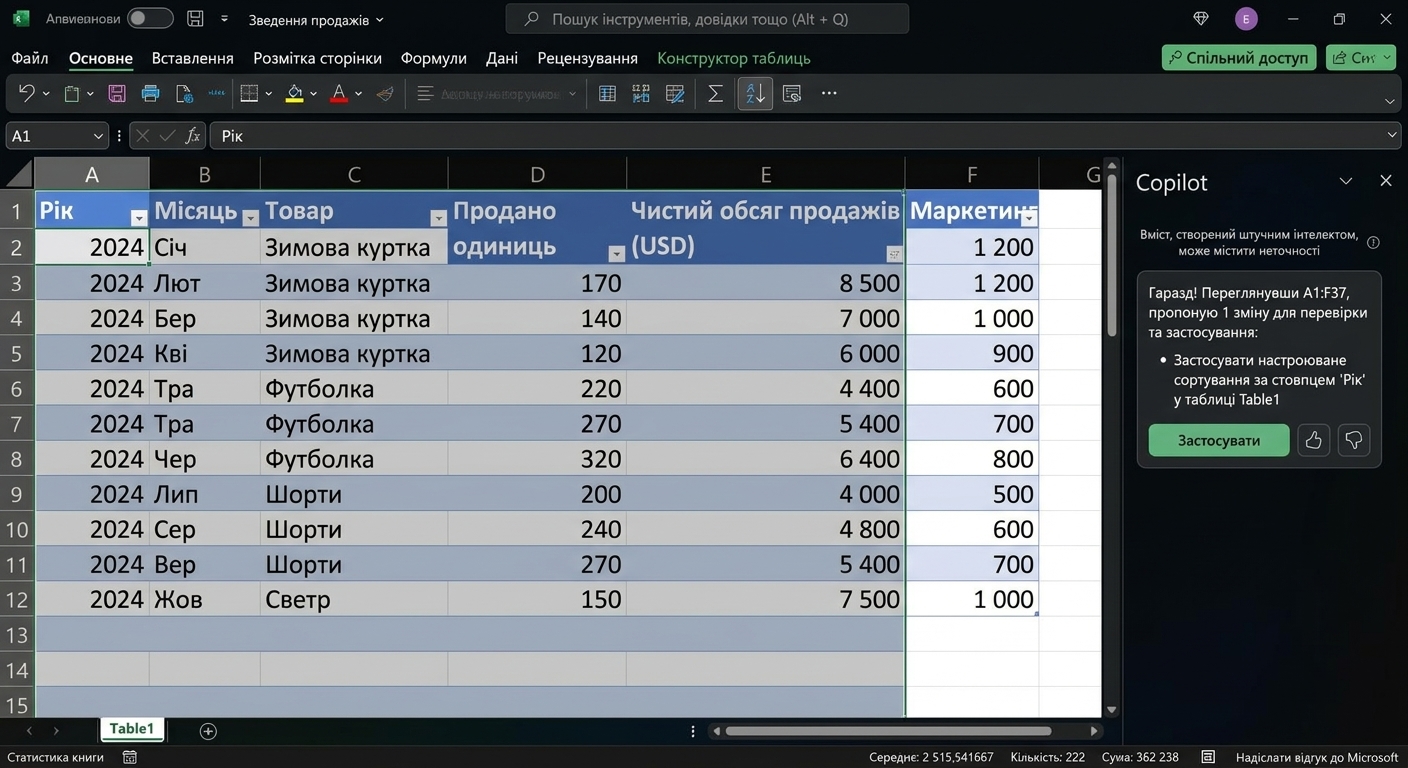Dislike the Copilot suggestion with thumbs down

point(1353,440)
